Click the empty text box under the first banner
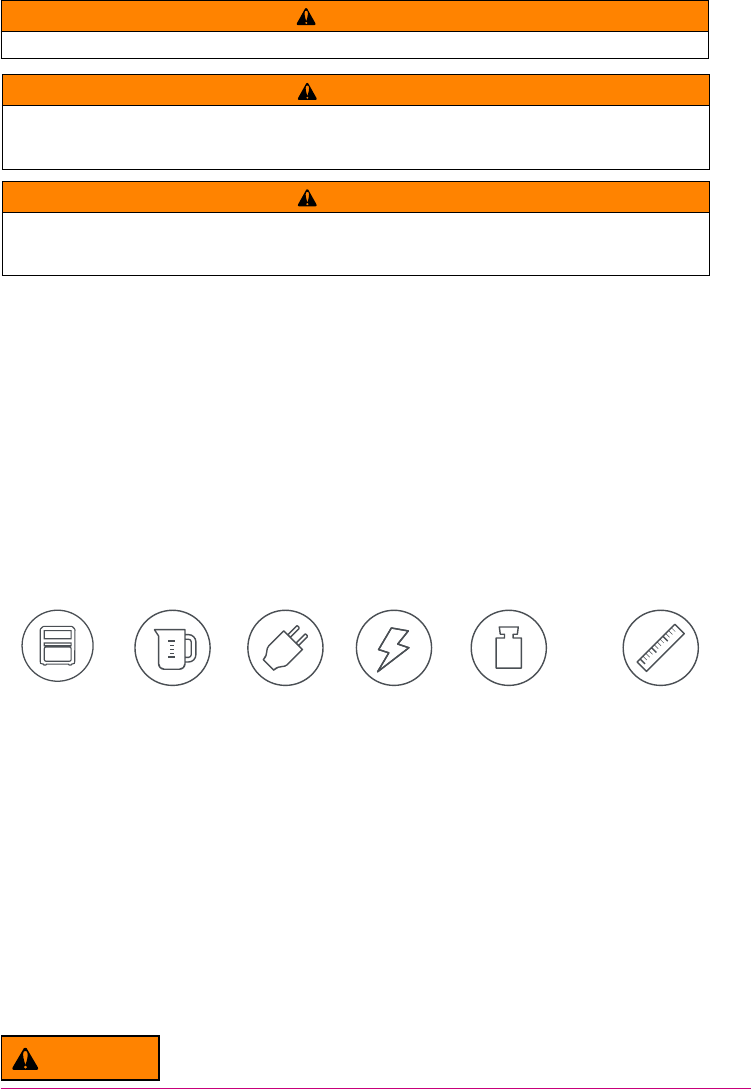Screen dimensions: 752x1089 (x=355, y=45)
